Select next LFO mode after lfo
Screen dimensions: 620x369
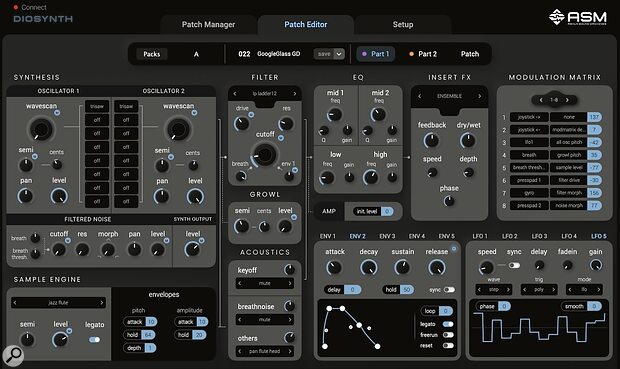pyautogui.click(x=599, y=290)
